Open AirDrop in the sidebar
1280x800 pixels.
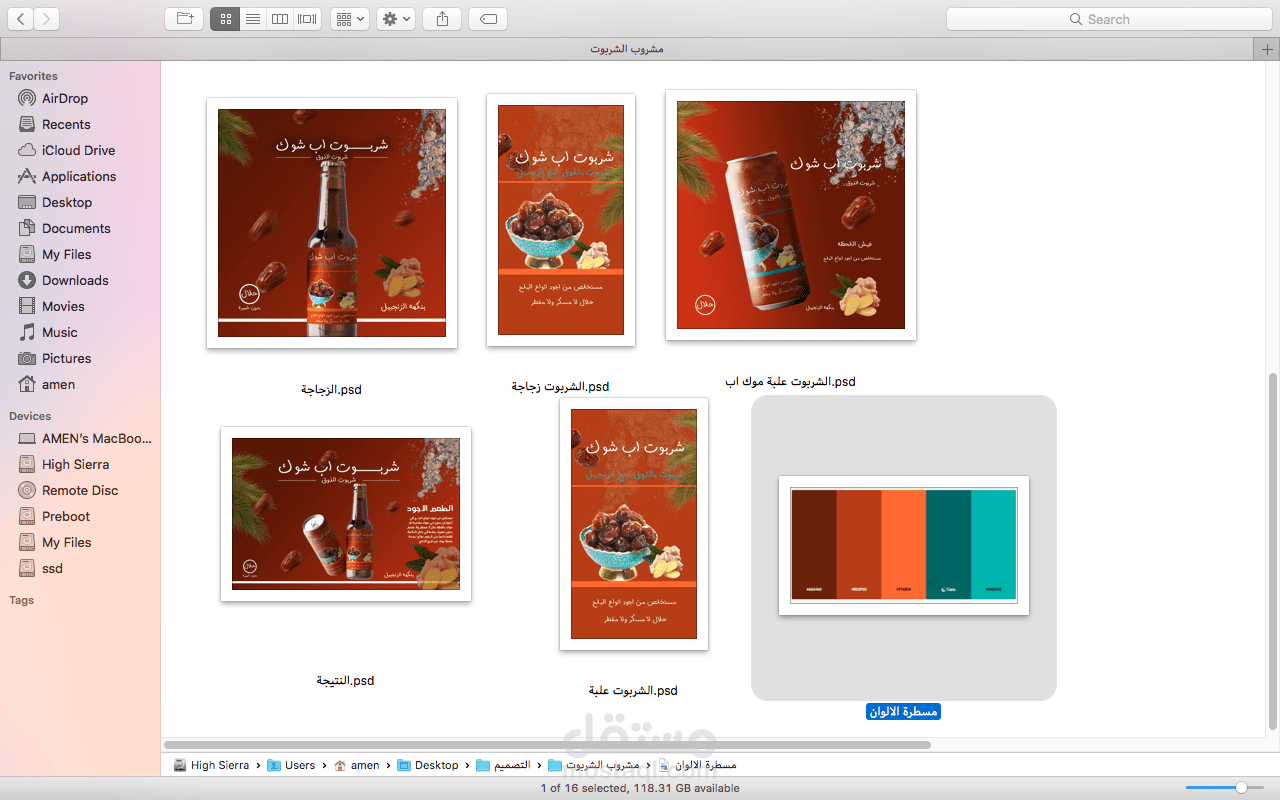click(x=65, y=98)
